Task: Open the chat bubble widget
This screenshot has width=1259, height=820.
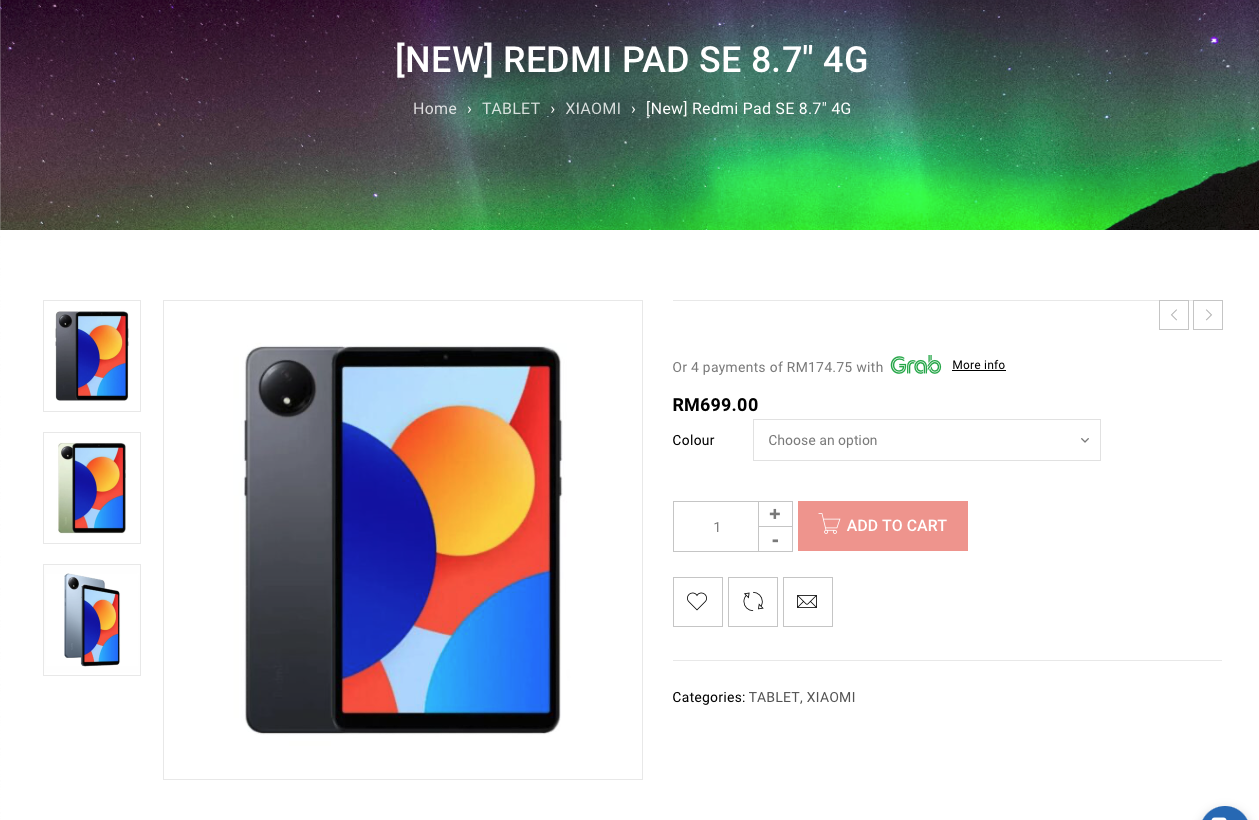Action: [1225, 813]
